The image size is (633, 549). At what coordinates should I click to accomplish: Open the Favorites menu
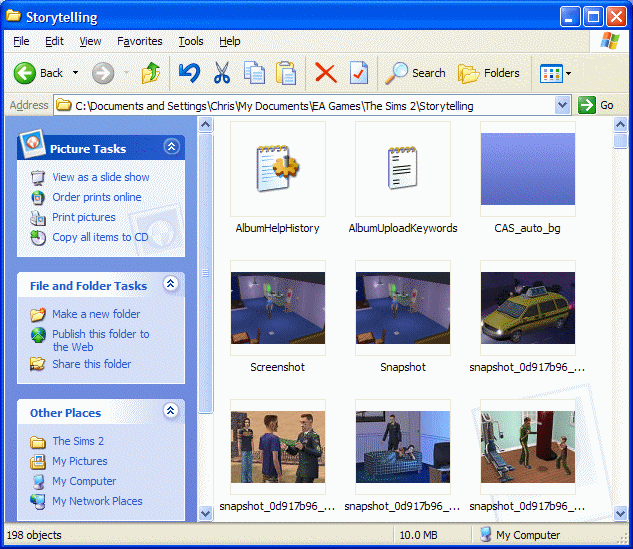point(140,41)
